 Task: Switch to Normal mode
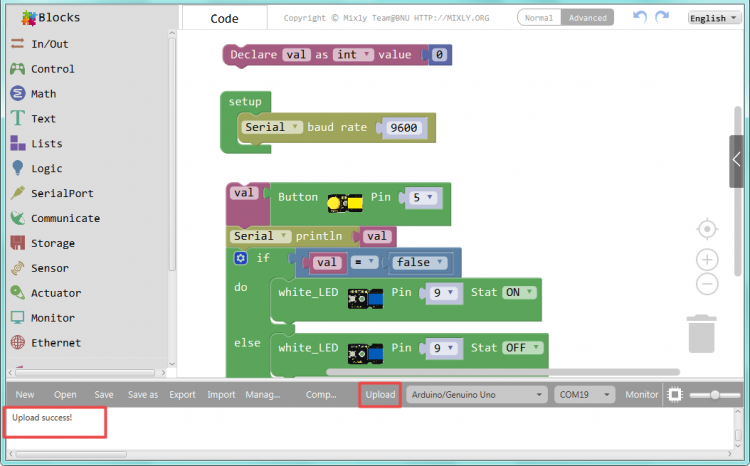[x=538, y=18]
